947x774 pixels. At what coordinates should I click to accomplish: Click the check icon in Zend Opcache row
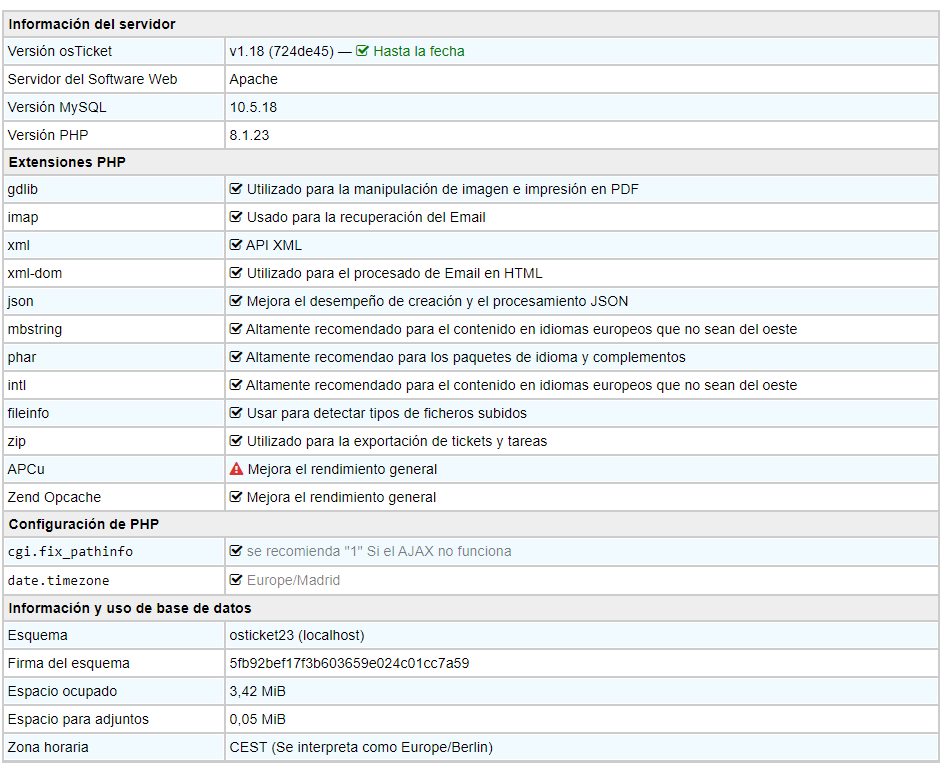(x=236, y=497)
